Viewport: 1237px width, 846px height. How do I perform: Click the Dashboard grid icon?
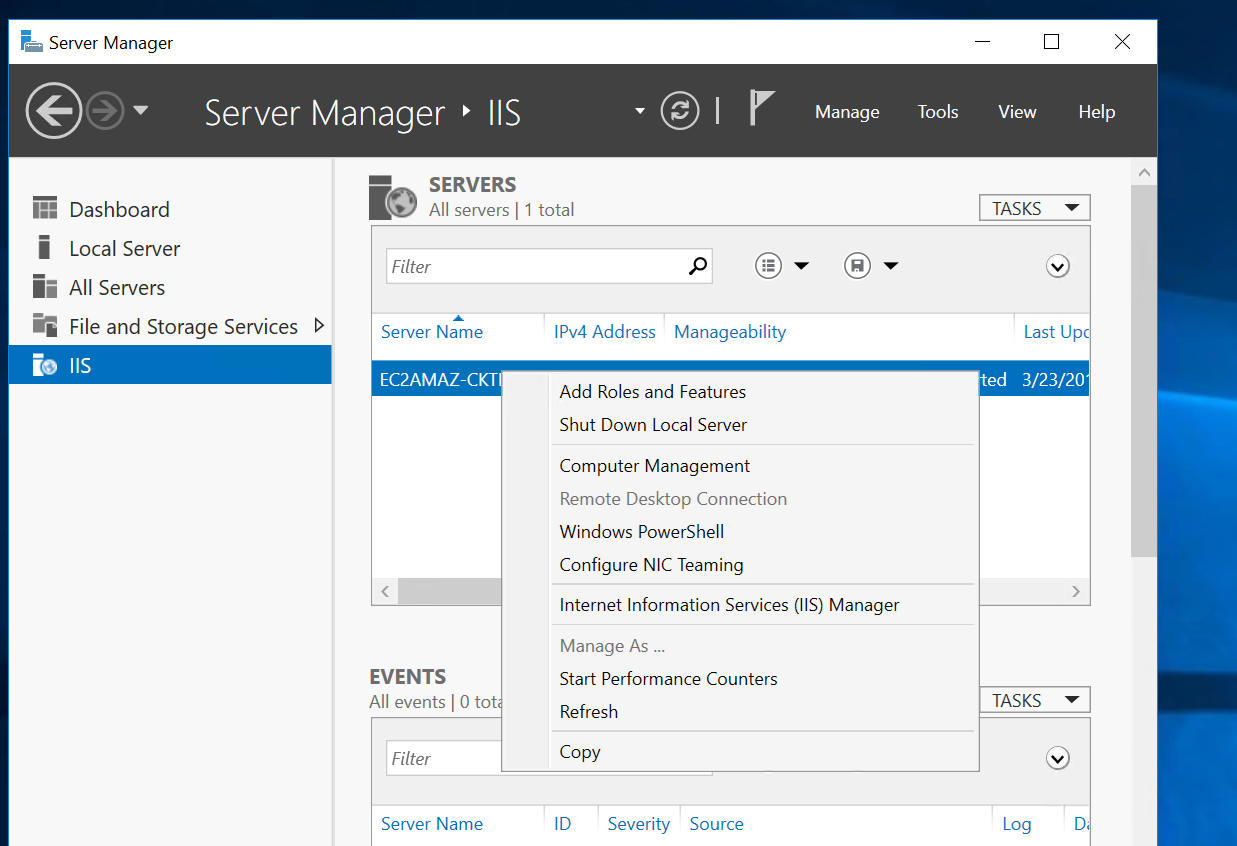tap(45, 208)
